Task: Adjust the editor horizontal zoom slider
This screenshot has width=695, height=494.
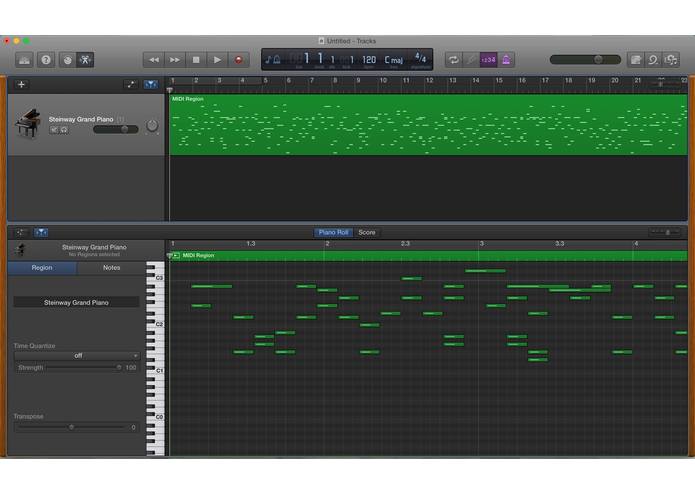Action: click(664, 232)
